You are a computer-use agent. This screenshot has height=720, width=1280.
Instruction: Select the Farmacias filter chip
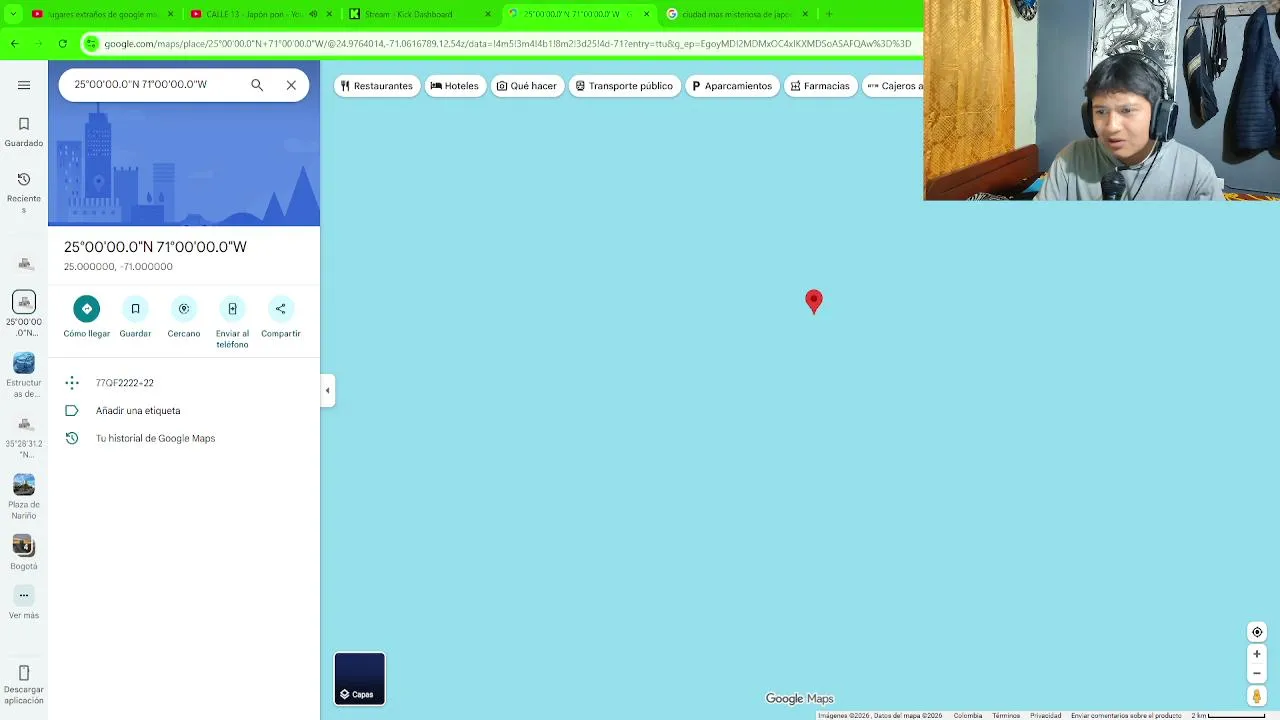(820, 86)
